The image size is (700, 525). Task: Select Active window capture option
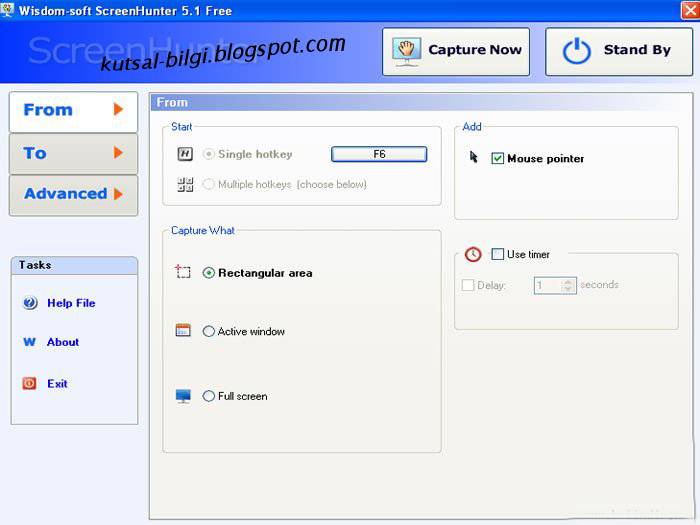208,331
